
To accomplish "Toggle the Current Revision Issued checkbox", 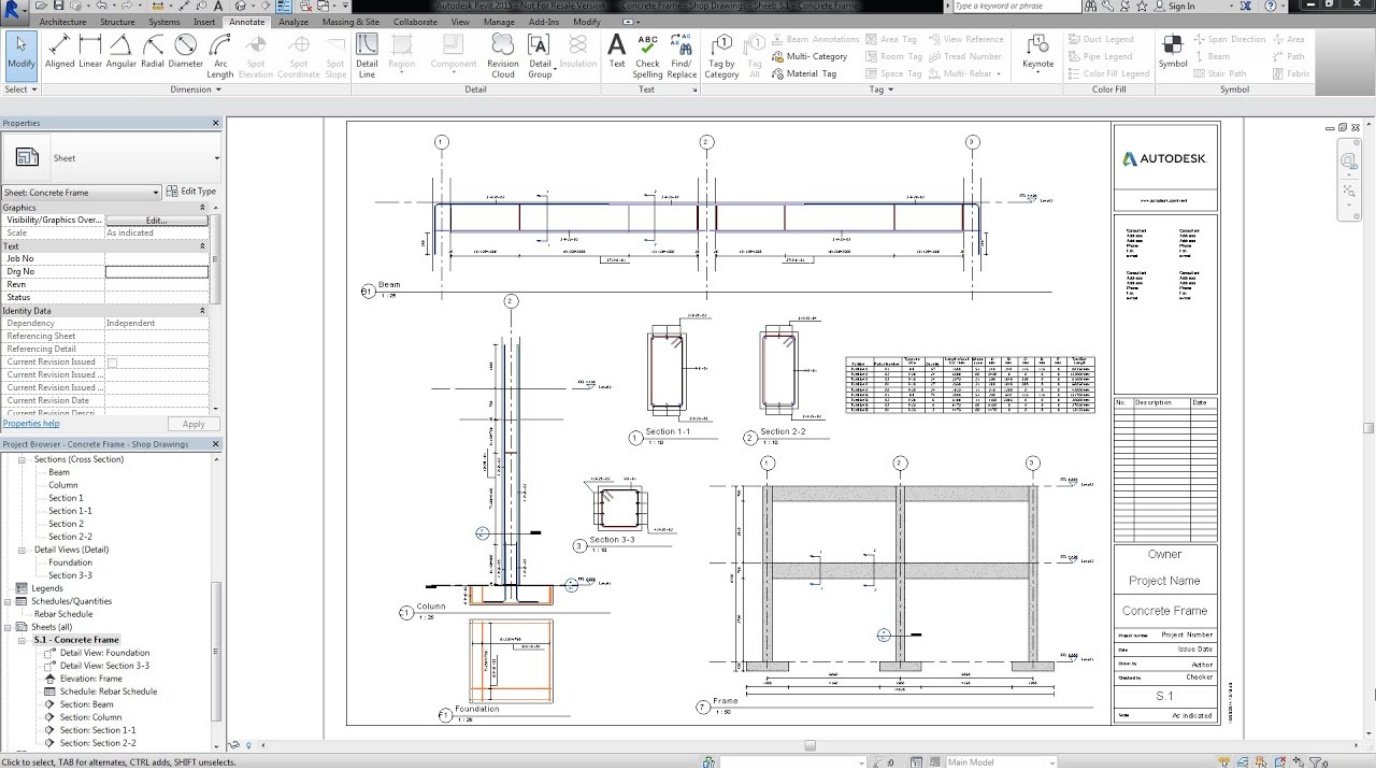I will point(112,362).
